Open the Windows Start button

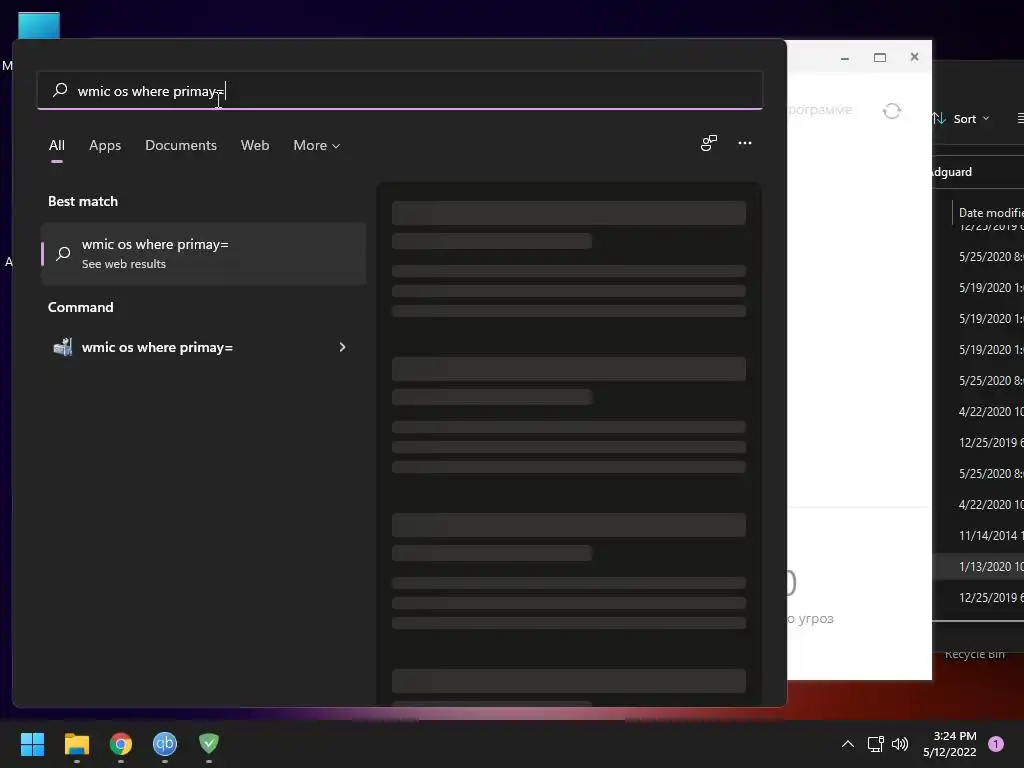point(32,744)
